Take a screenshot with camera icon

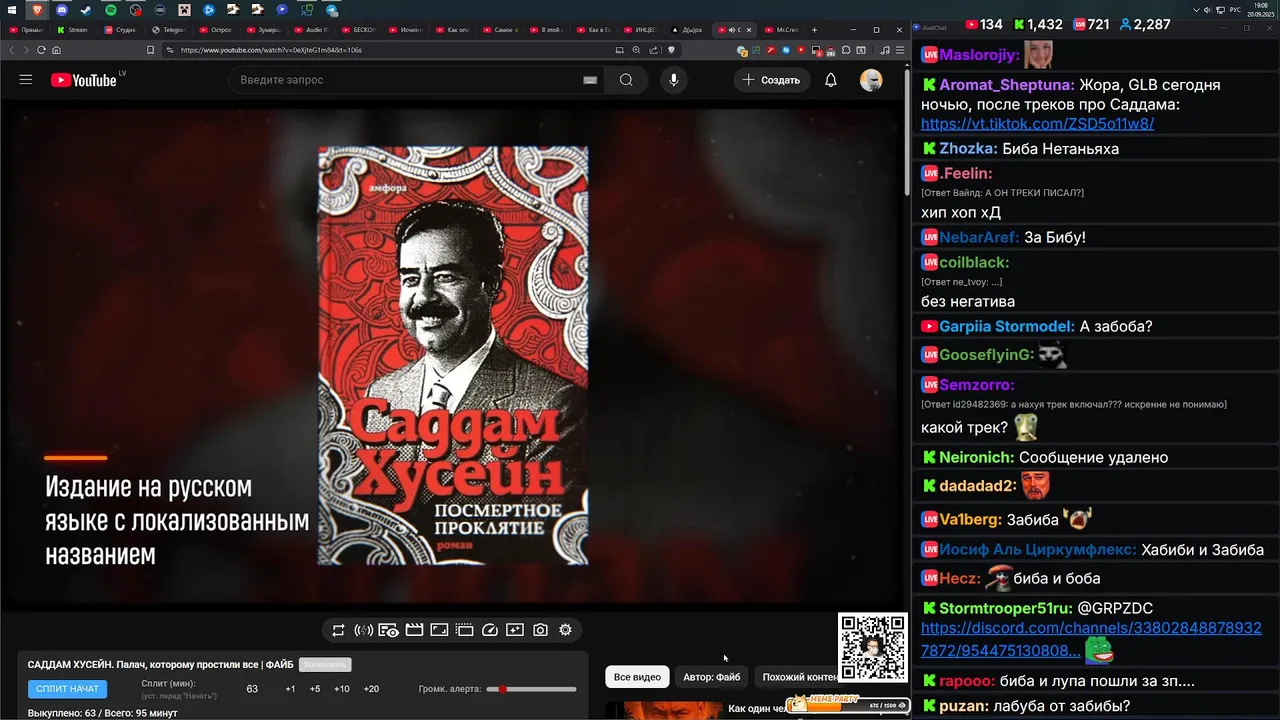pyautogui.click(x=540, y=630)
